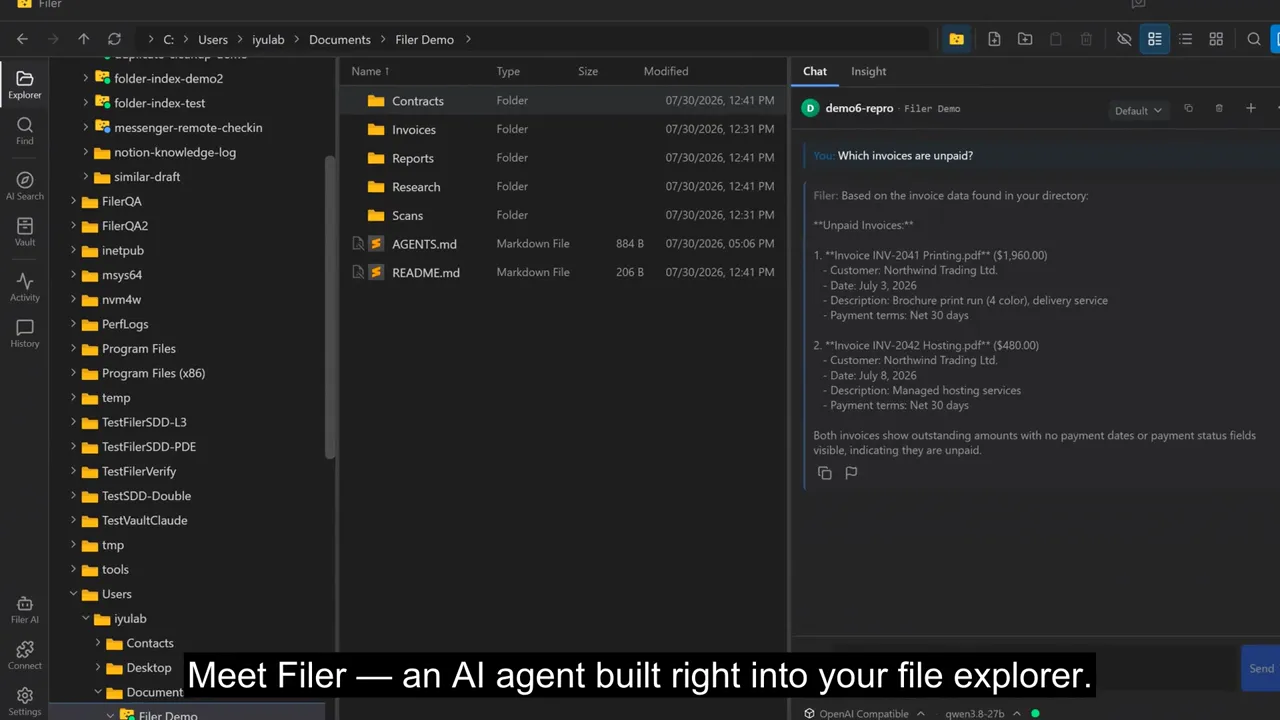Delete the demo6-repro chat session
The image size is (1280, 720).
[1219, 108]
